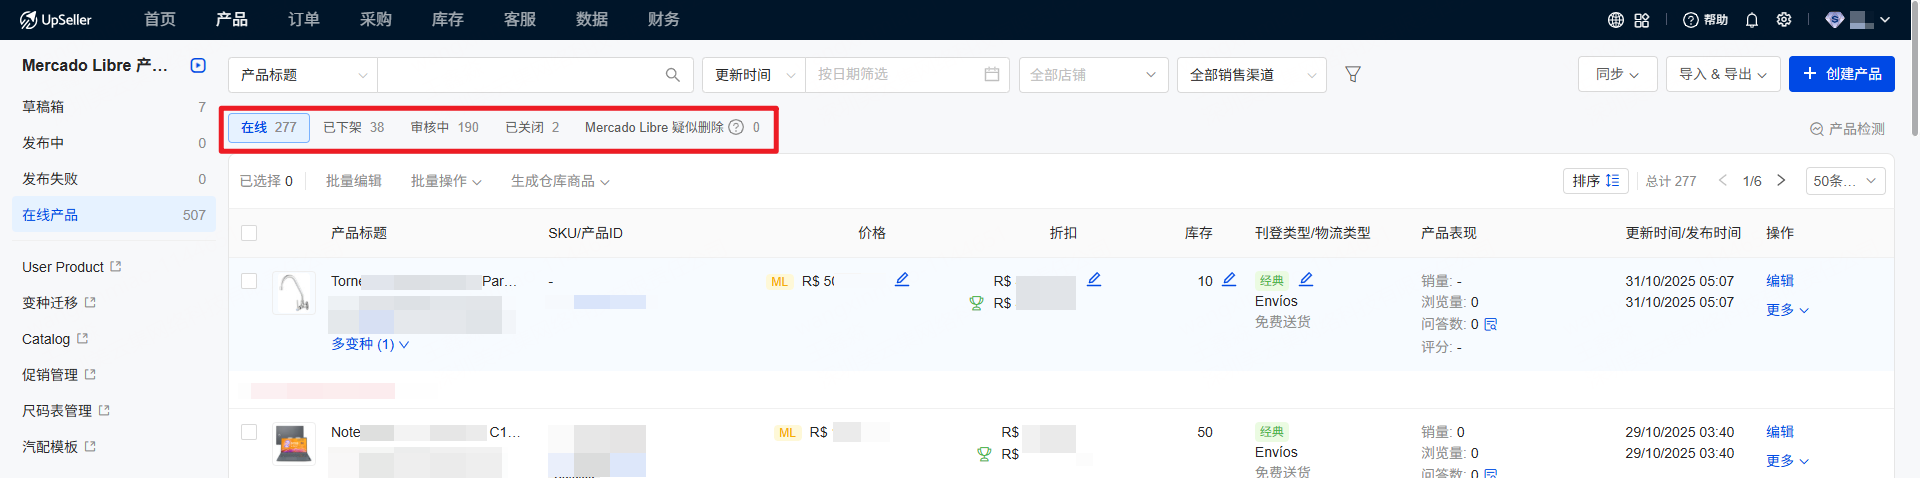This screenshot has width=1920, height=478.
Task: Click the trophy icon in the first product row
Action: click(977, 303)
